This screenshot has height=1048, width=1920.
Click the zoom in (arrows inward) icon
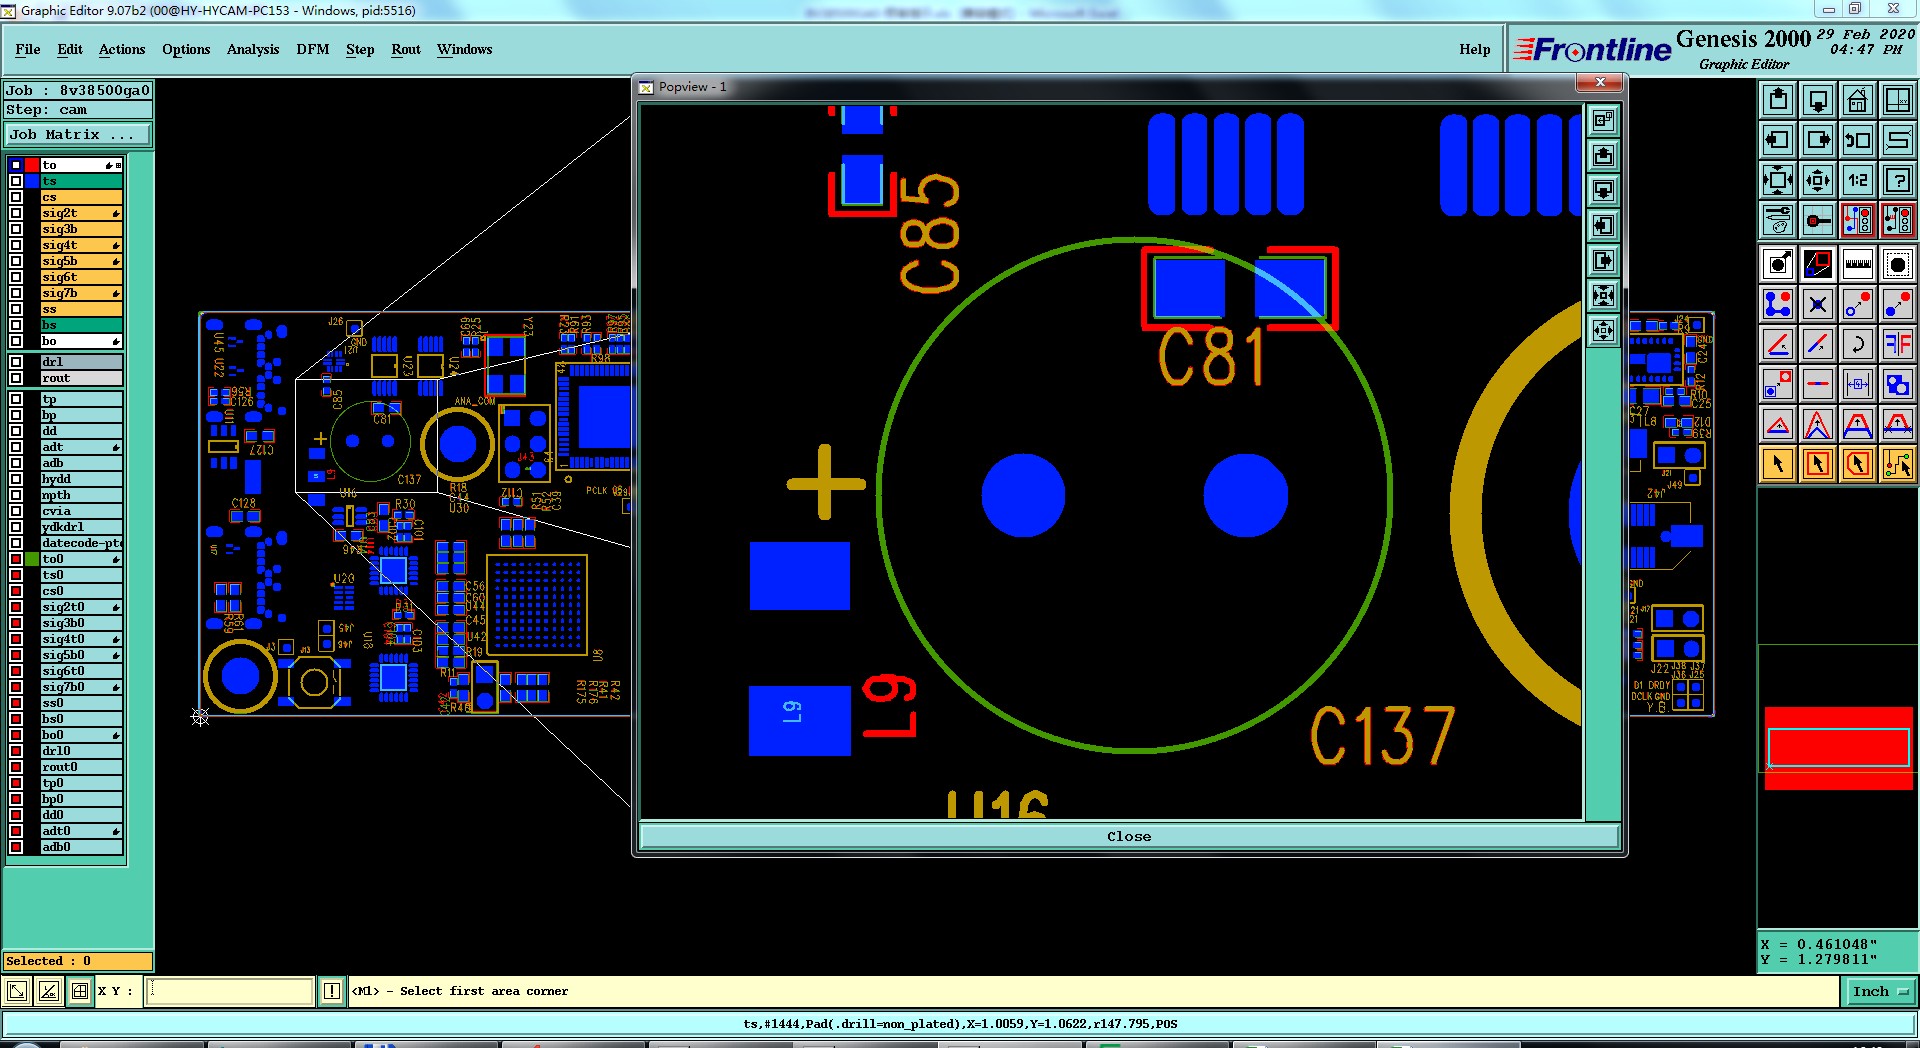click(1778, 180)
